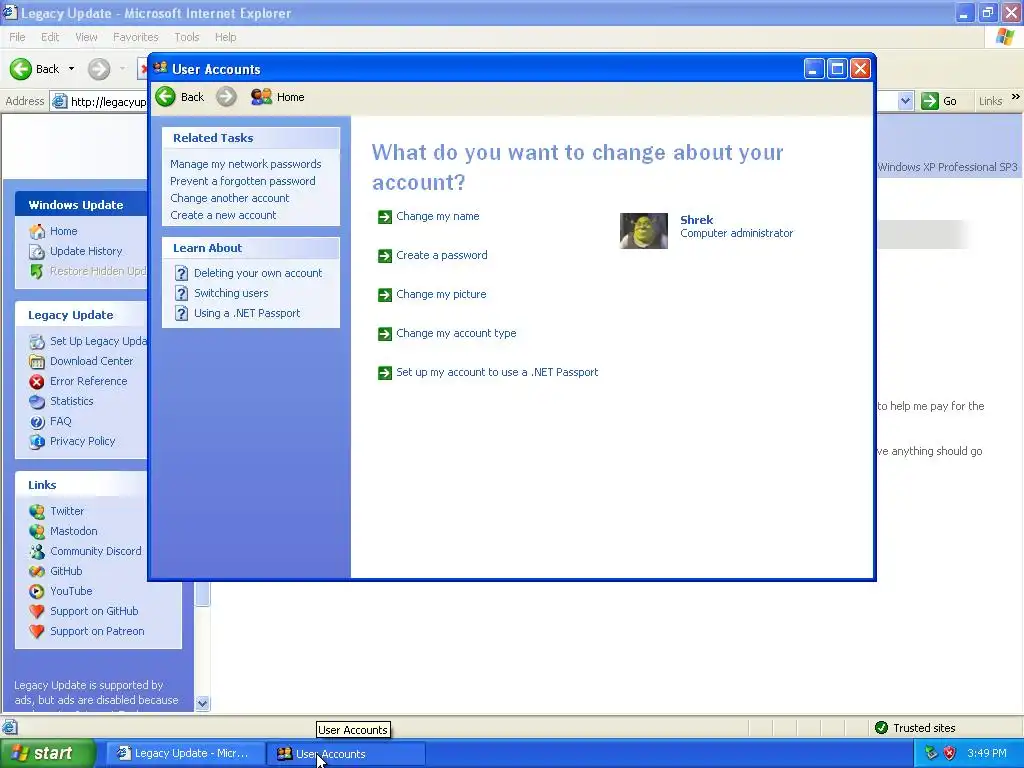Click the Trusted sites status bar zone
Screen dimensions: 1024x768
(915, 728)
